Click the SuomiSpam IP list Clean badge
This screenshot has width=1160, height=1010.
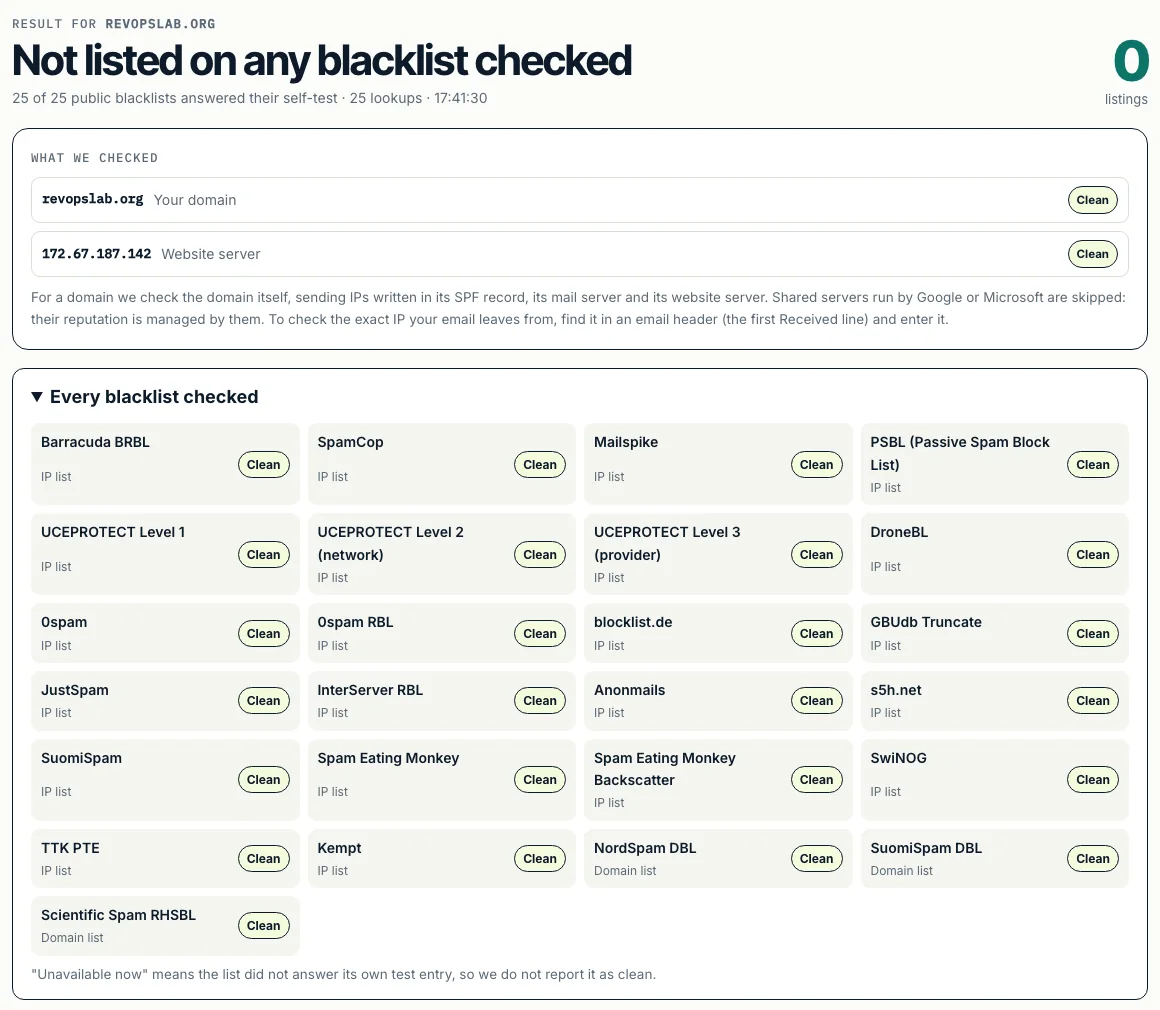click(263, 780)
